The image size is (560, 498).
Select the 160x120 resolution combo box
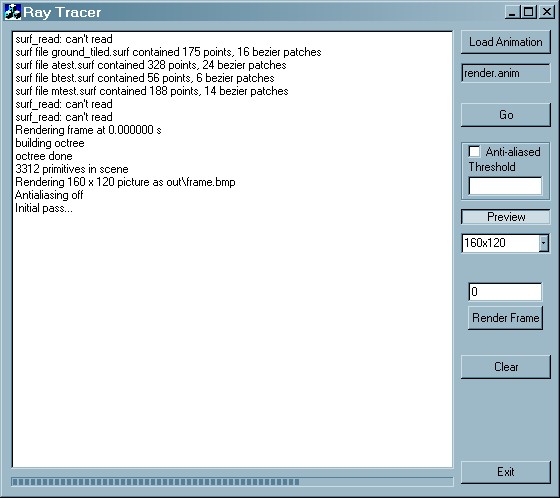505,243
